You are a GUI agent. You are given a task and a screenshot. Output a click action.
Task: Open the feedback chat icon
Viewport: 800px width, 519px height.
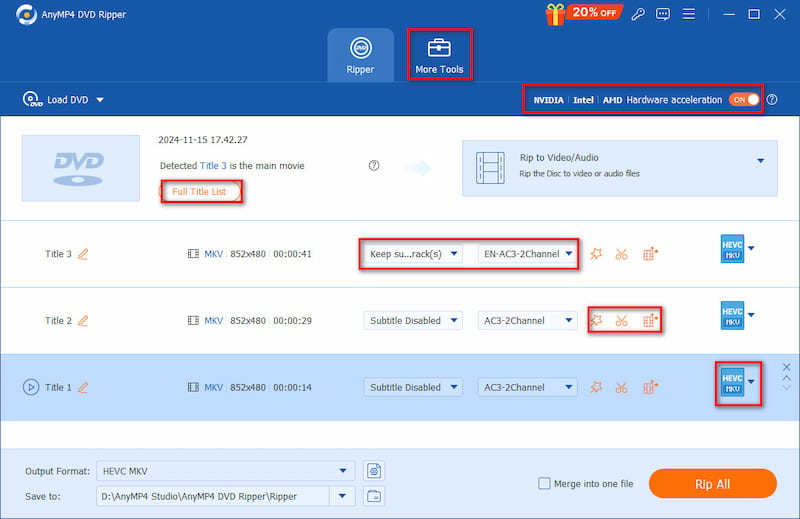pos(663,14)
